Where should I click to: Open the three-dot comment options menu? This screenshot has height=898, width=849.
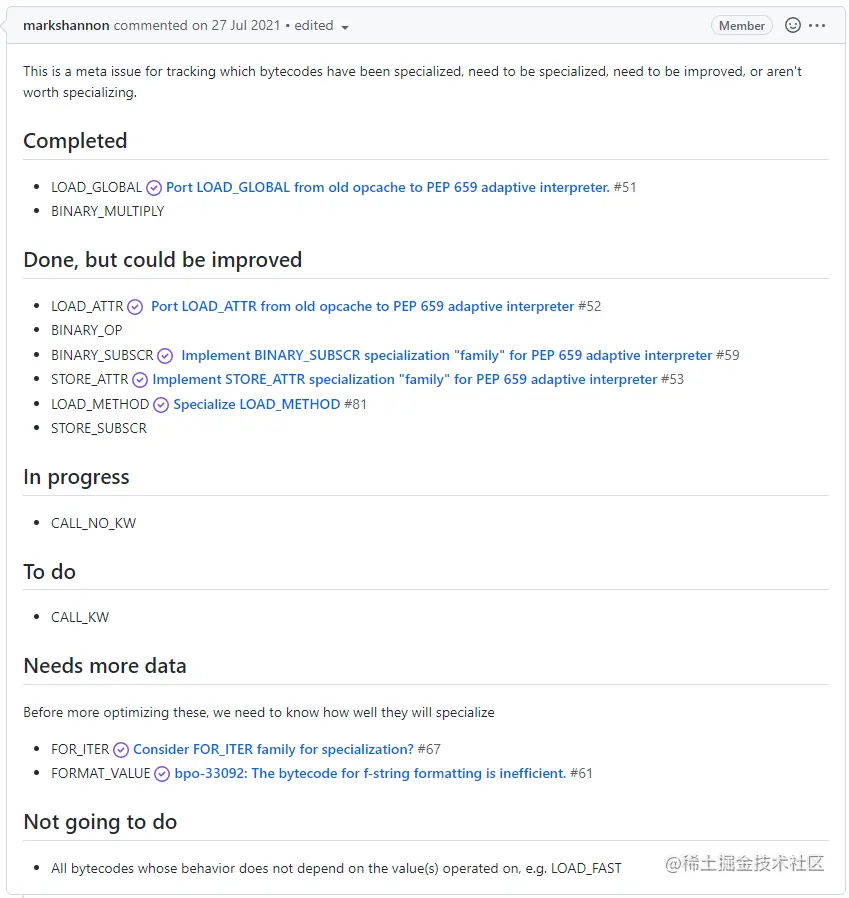point(817,25)
